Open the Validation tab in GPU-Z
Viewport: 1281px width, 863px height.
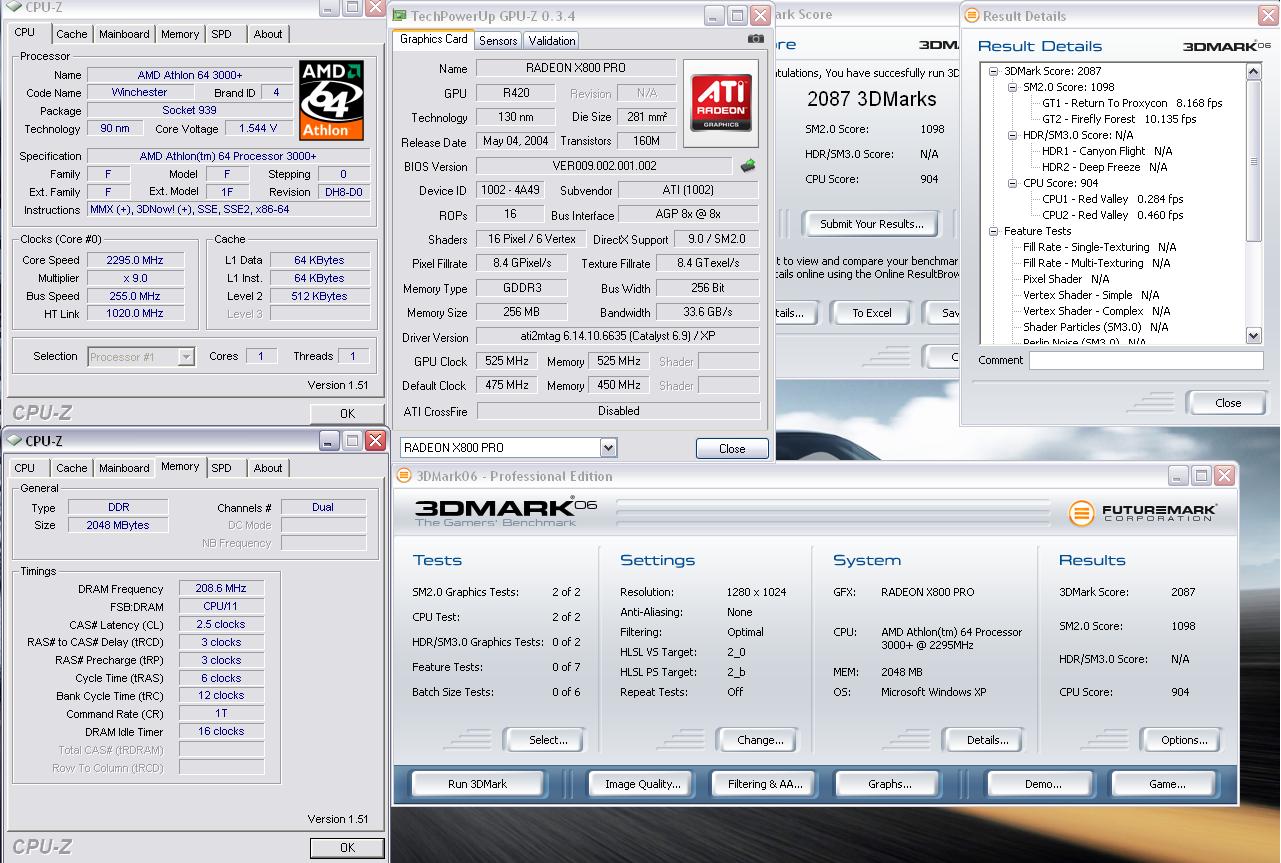pyautogui.click(x=552, y=41)
